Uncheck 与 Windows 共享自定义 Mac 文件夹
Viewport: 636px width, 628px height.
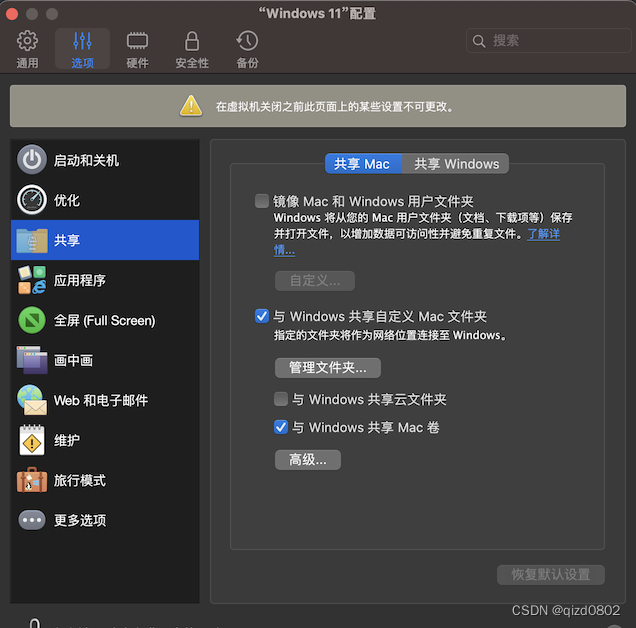pyautogui.click(x=262, y=316)
